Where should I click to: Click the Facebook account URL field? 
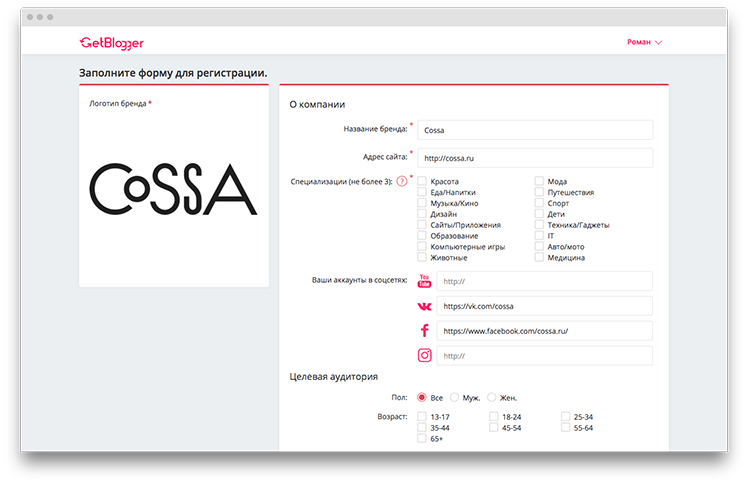(x=544, y=331)
